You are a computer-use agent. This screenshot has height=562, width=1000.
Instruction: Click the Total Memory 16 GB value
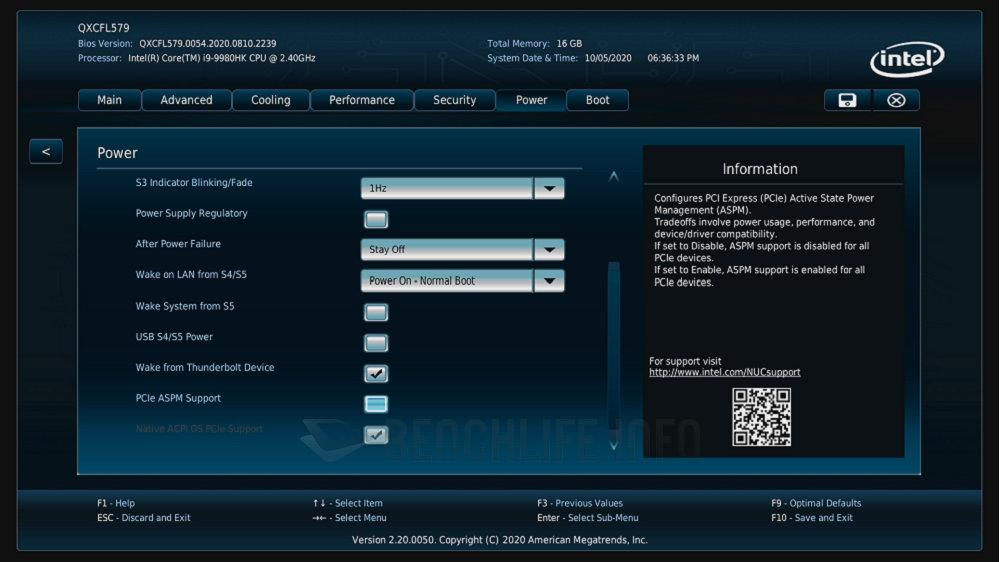click(569, 43)
